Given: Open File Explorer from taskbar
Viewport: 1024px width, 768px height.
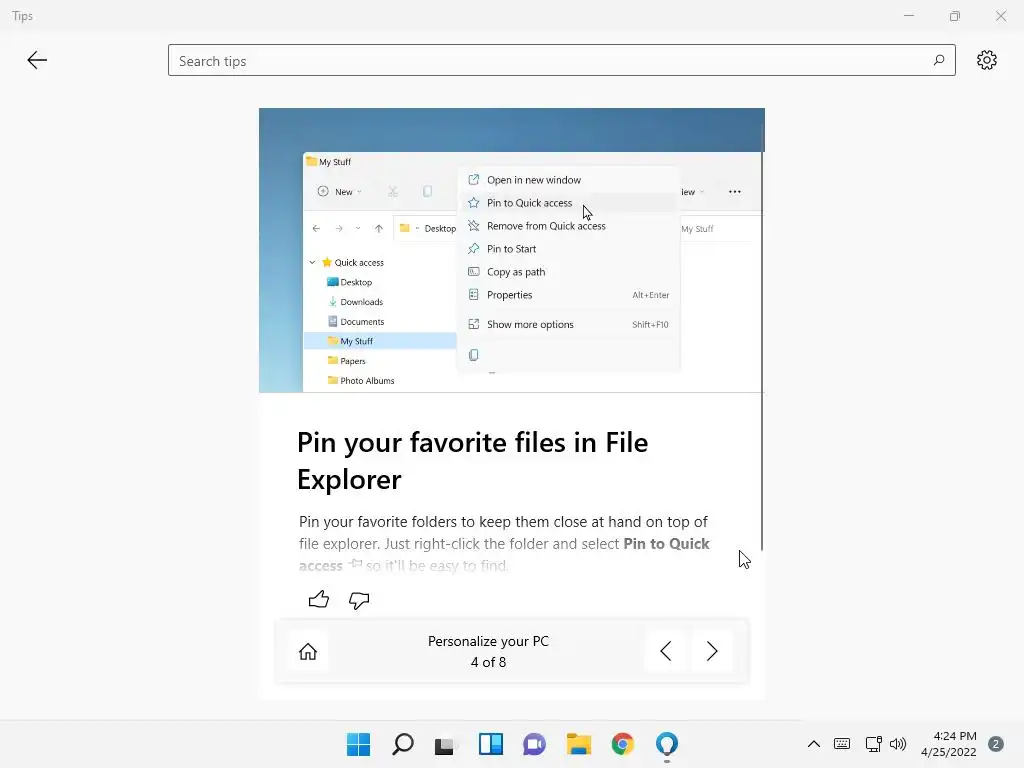Looking at the screenshot, I should tap(579, 744).
